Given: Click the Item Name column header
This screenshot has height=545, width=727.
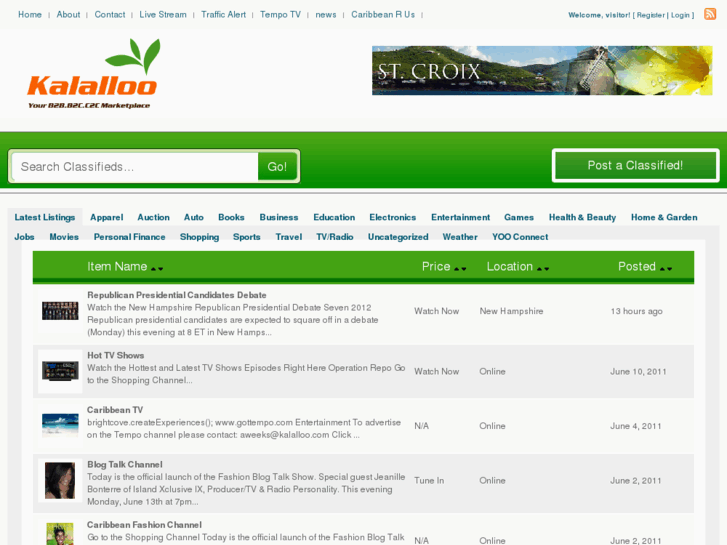Looking at the screenshot, I should coord(117,266).
